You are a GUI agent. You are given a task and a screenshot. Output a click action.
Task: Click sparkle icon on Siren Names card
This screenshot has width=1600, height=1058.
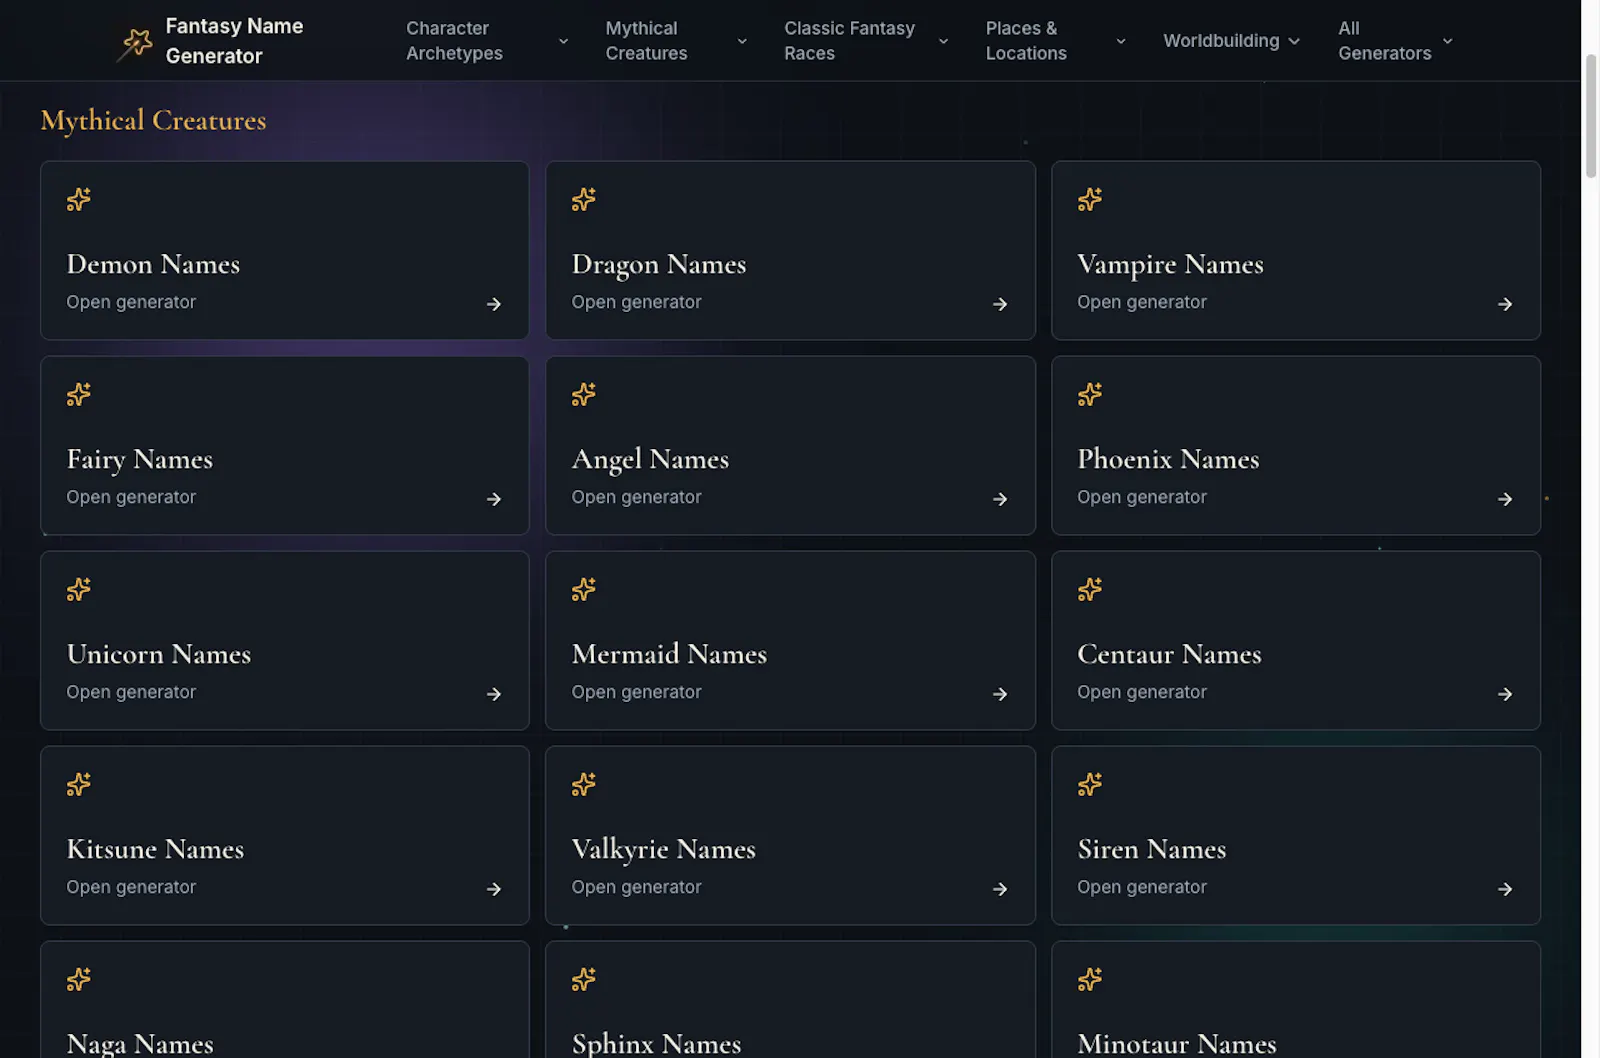(x=1090, y=784)
